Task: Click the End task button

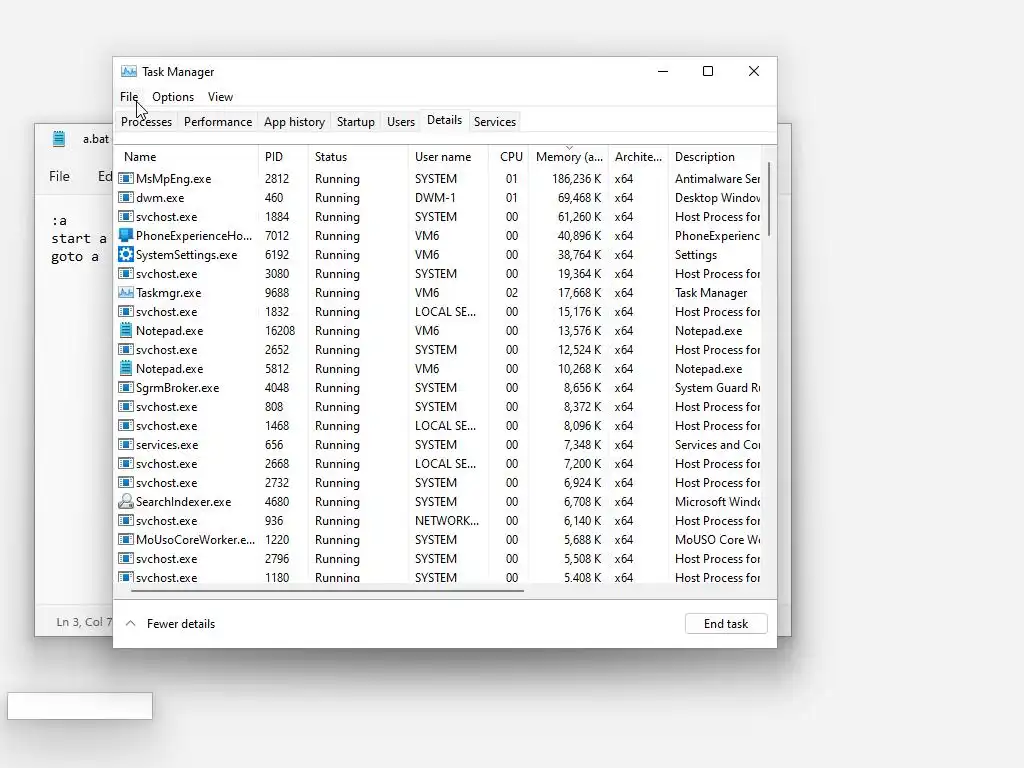Action: pos(726,624)
